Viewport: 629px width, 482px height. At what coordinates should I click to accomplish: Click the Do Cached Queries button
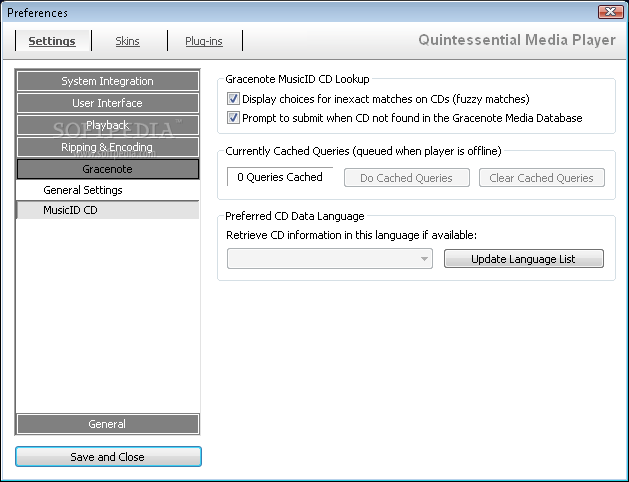click(407, 178)
